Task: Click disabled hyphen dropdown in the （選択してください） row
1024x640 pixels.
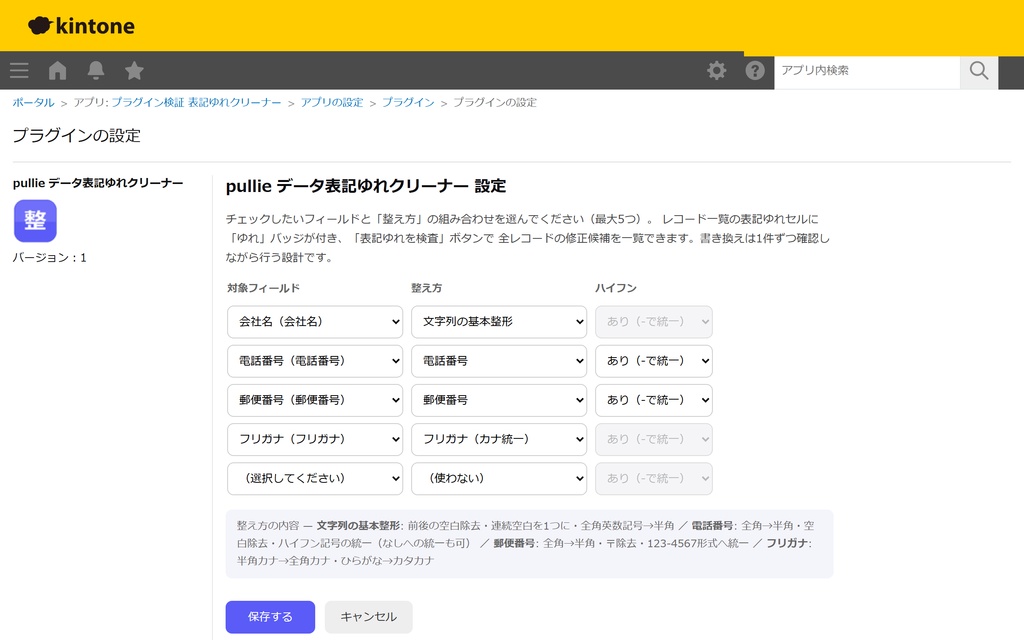Action: click(654, 479)
